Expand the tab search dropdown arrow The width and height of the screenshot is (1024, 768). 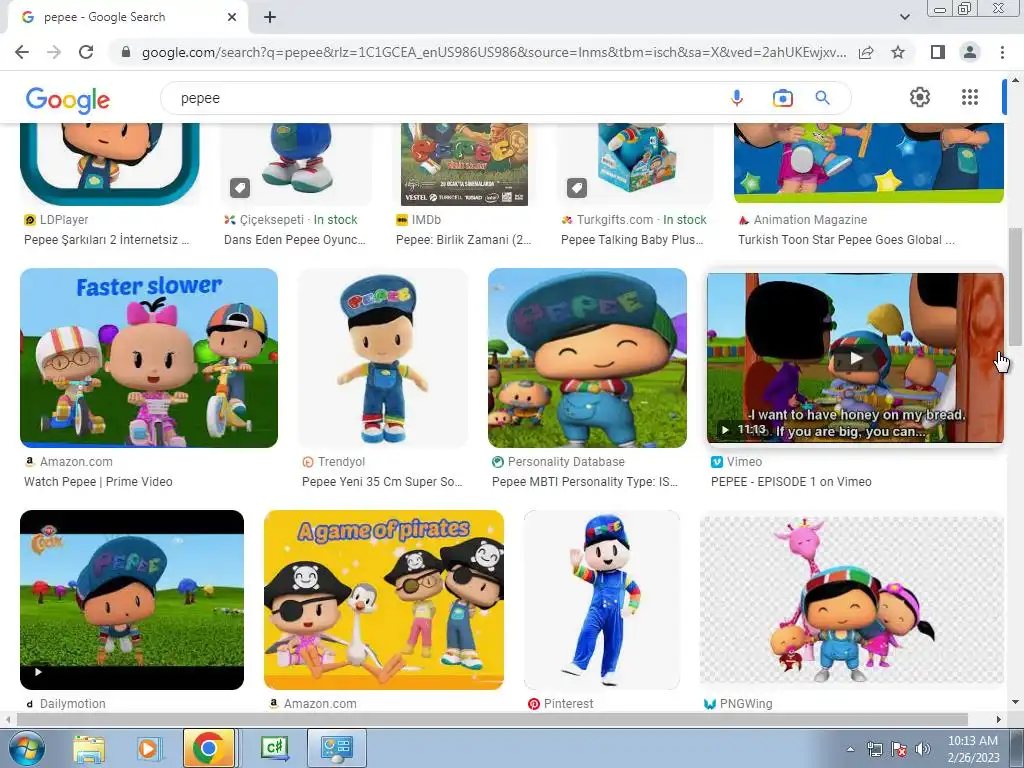coord(904,17)
